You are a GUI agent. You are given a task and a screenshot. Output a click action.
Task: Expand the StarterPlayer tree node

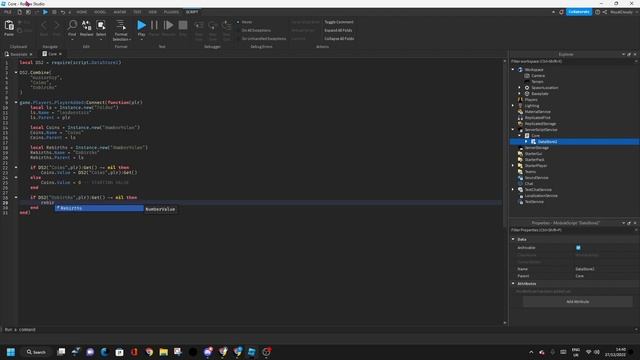click(x=513, y=166)
